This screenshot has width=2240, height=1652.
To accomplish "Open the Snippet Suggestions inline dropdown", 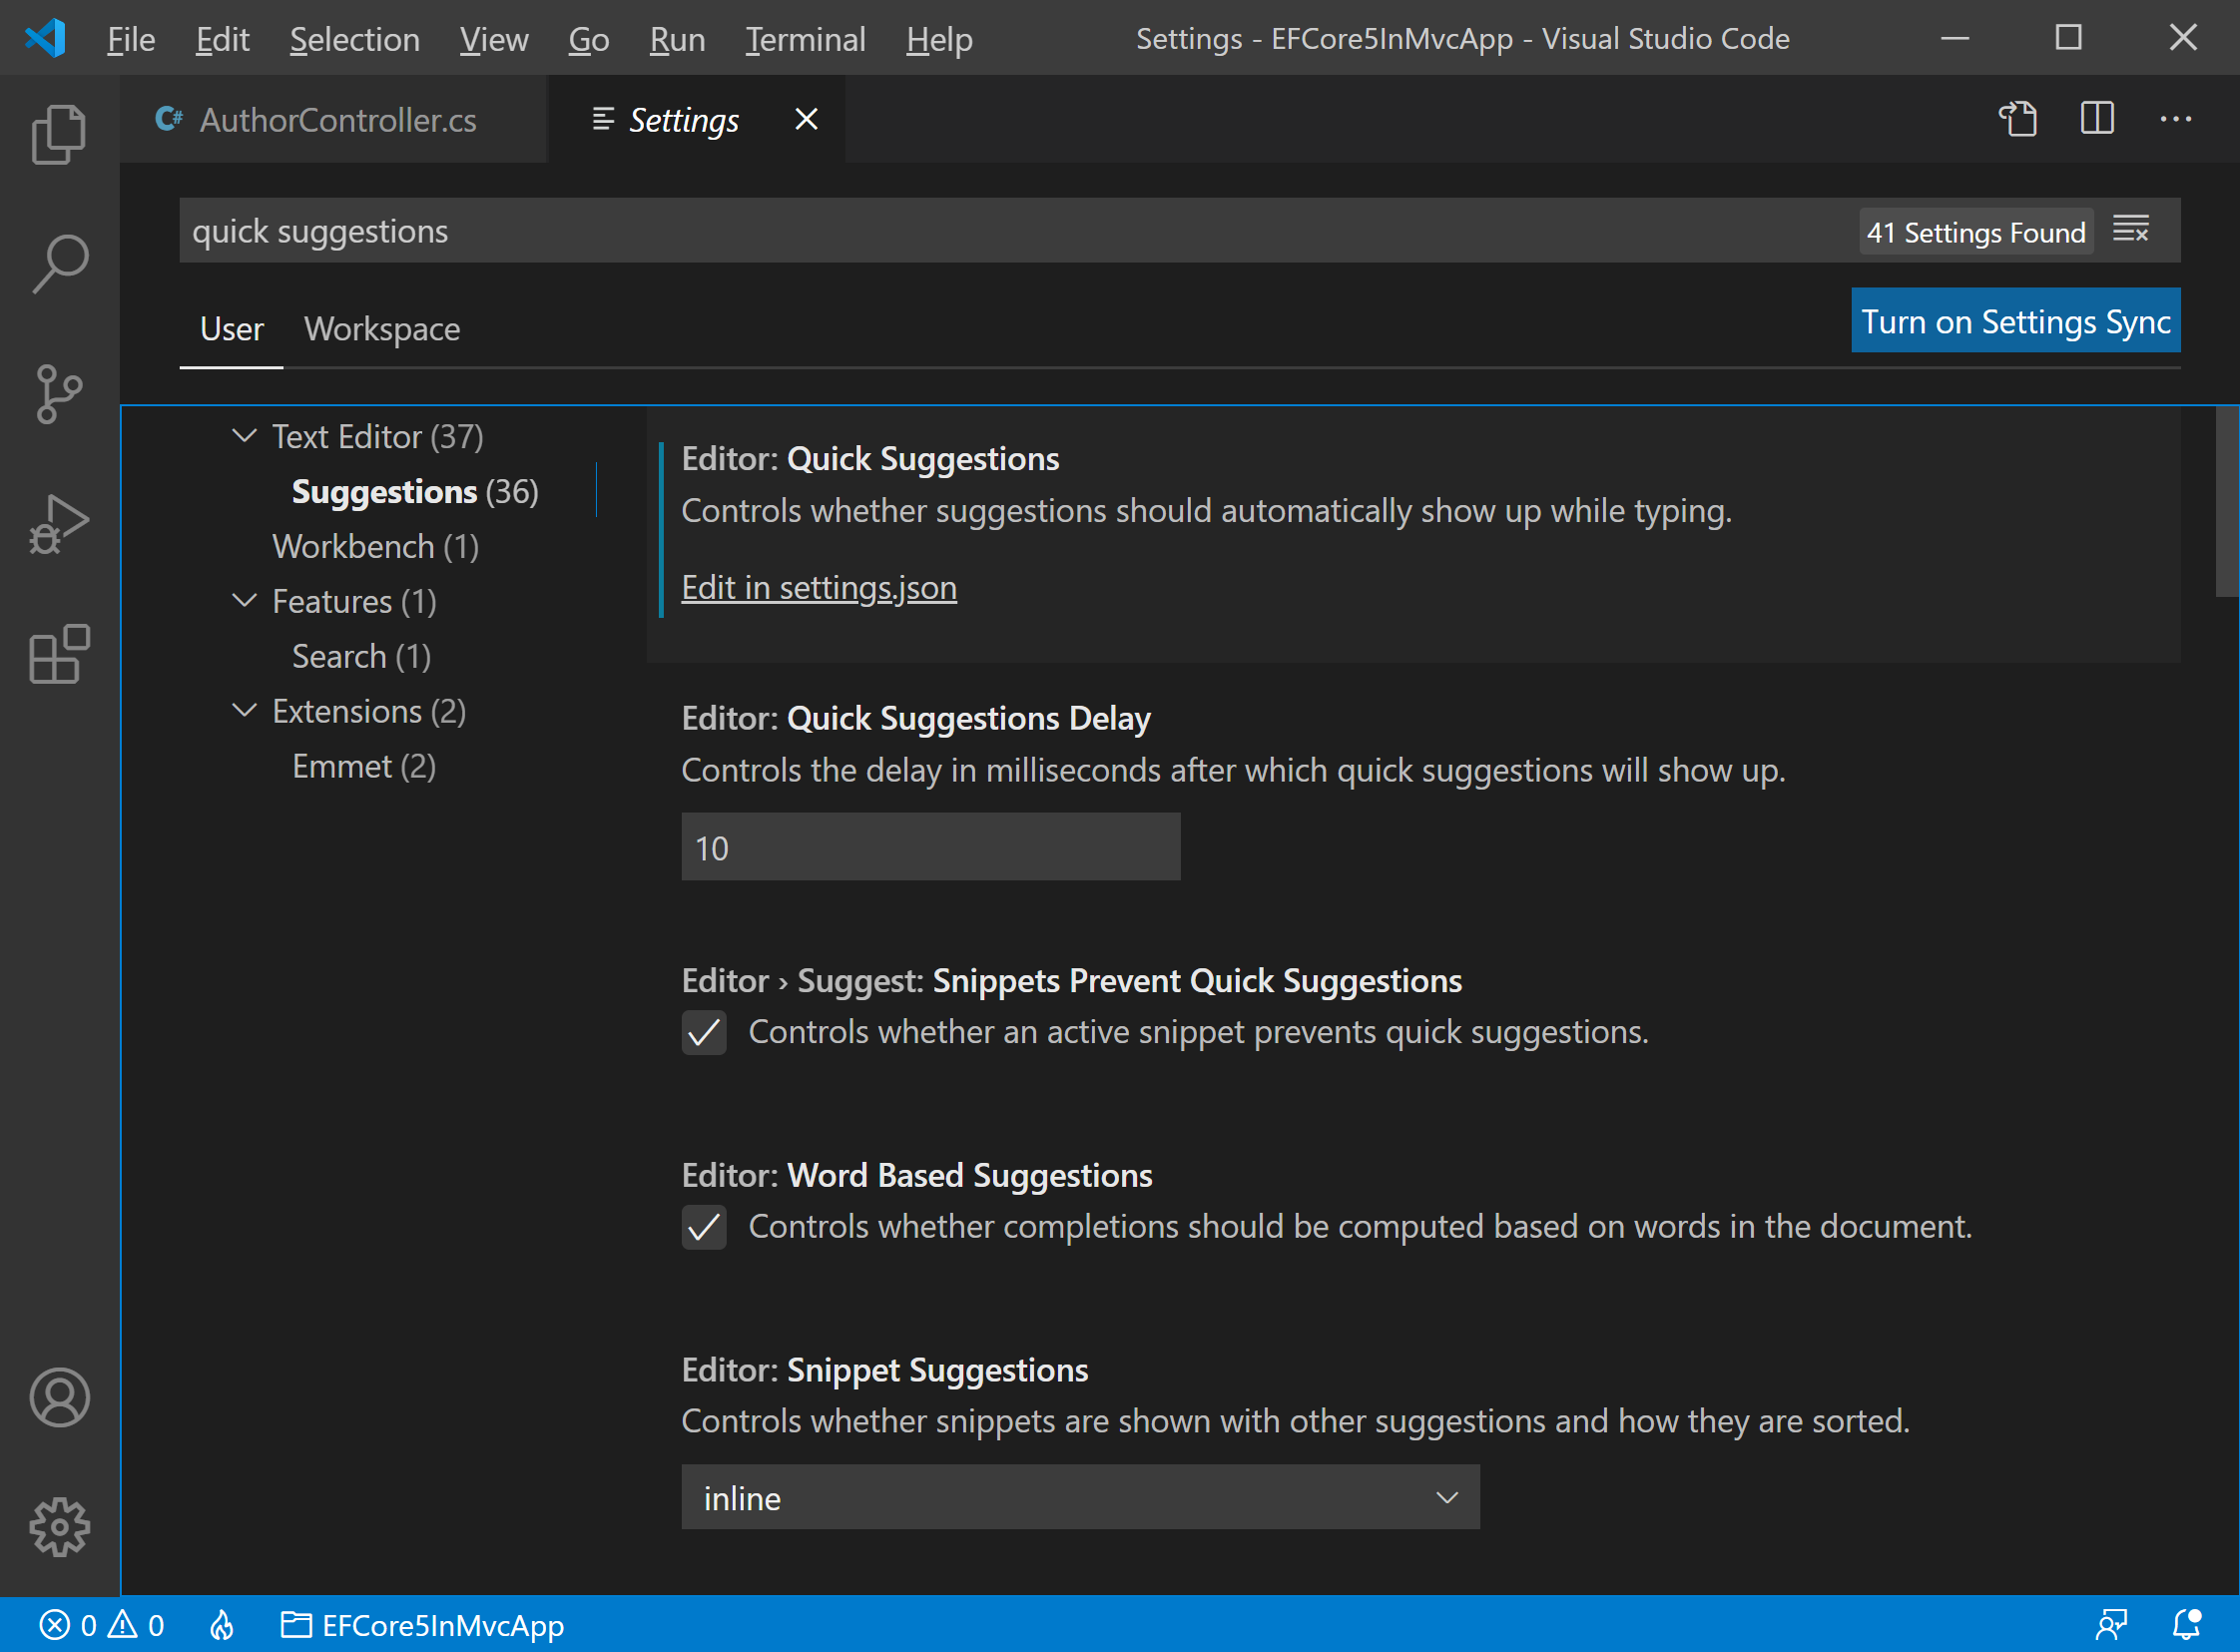I will [1080, 1498].
